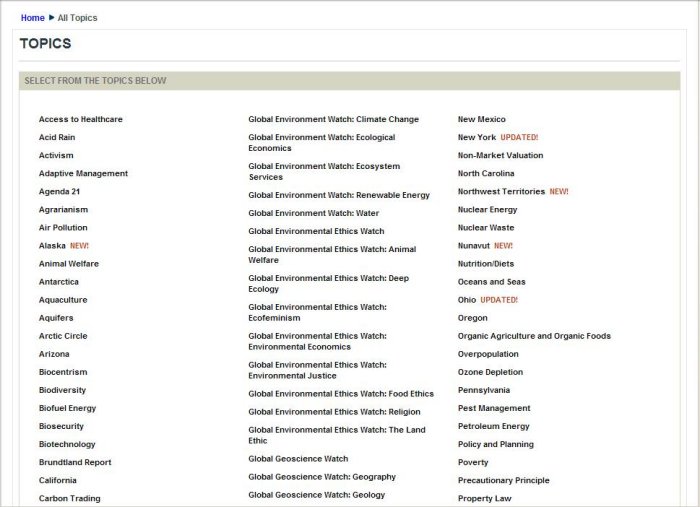Viewport: 700px width, 507px height.
Task: Select the Pest Management topic
Action: coord(494,408)
